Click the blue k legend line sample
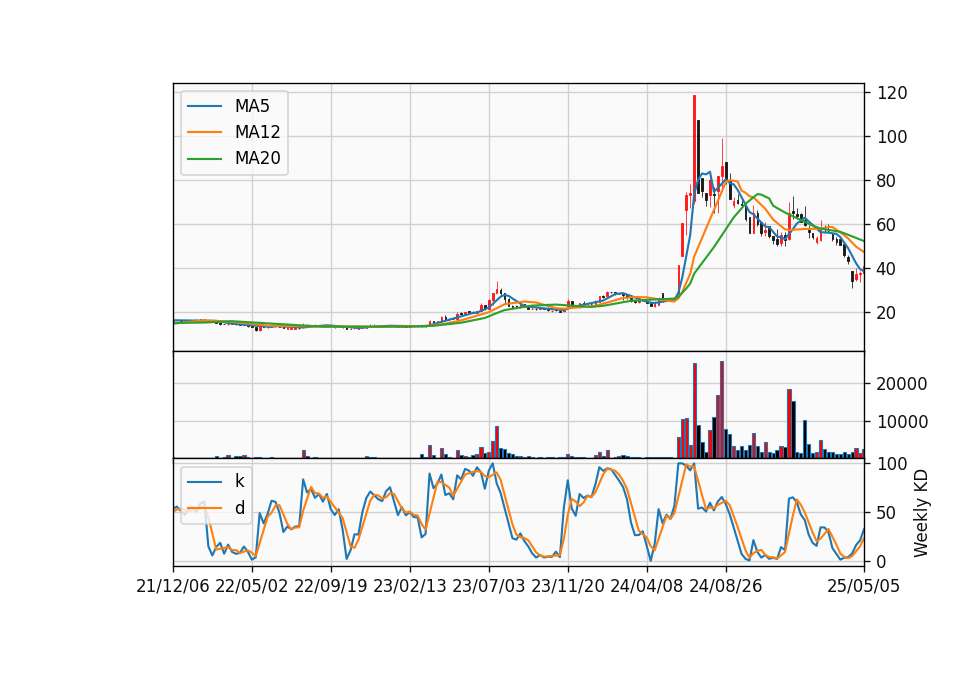 tap(204, 482)
